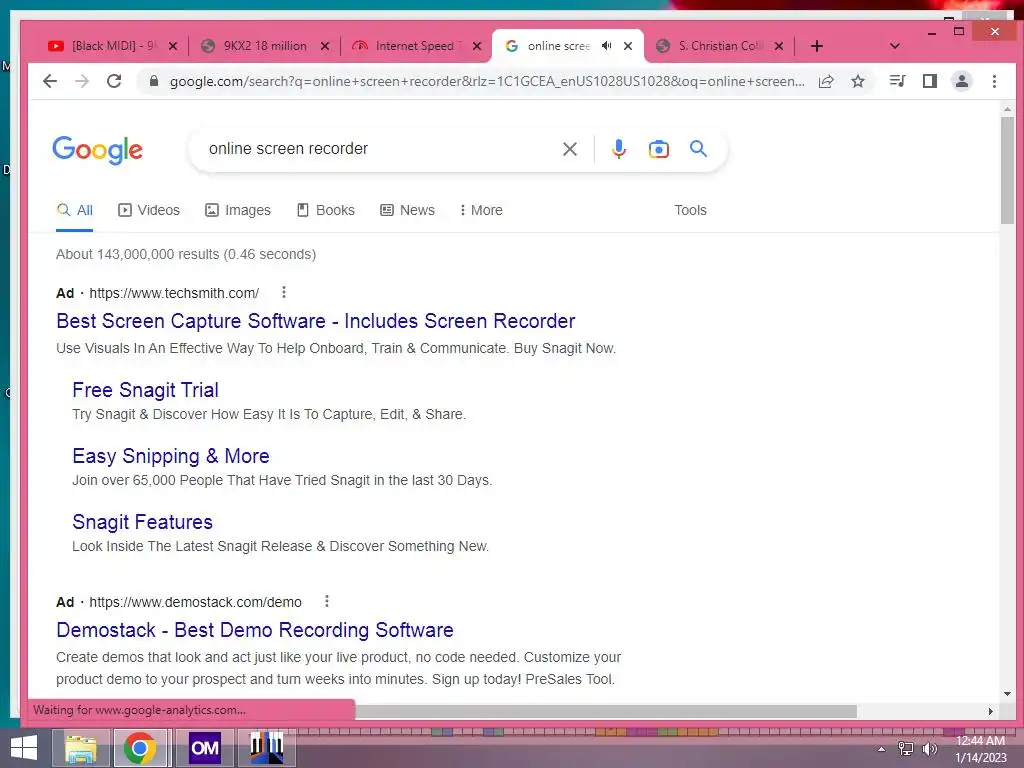Screen dimensions: 1024x768
Task: Open search Tools options
Action: coord(690,210)
